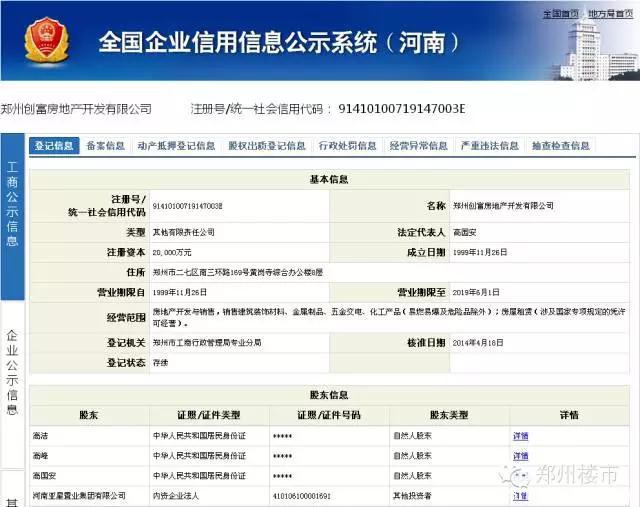The width and height of the screenshot is (640, 507).
Task: Switch to the 备案信息 tab
Action: (106, 146)
